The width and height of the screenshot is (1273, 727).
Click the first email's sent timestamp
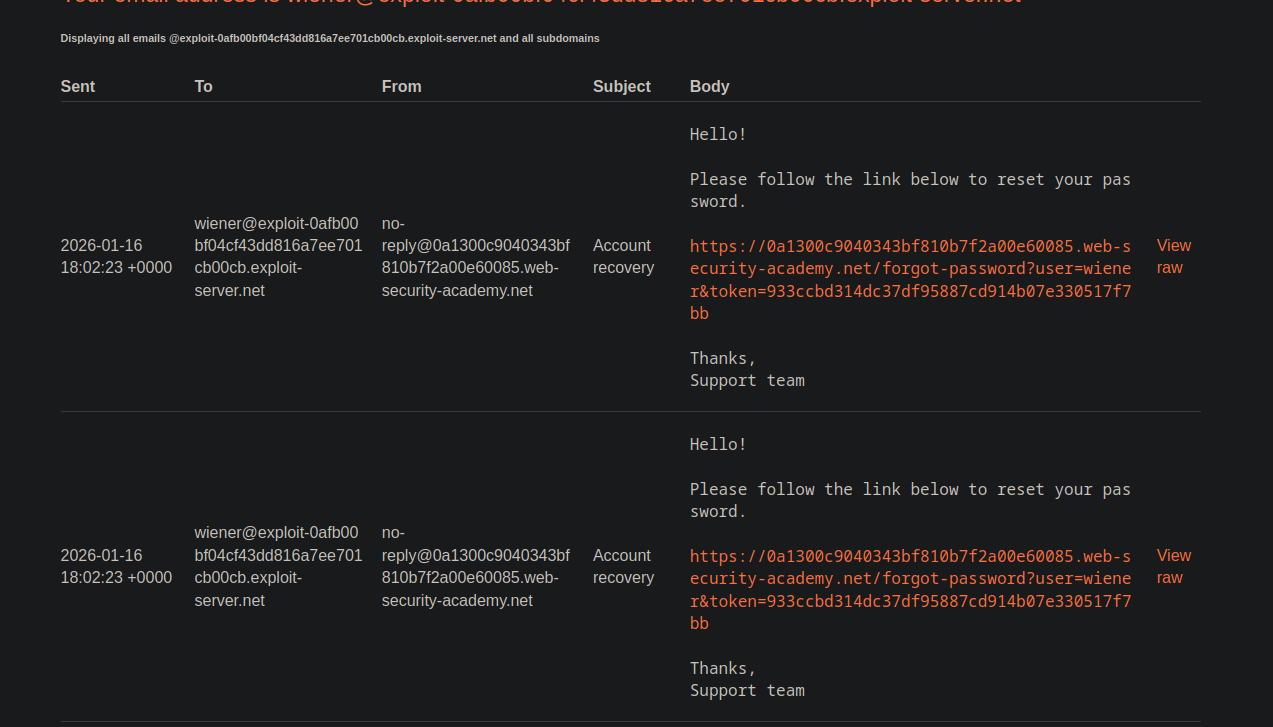pyautogui.click(x=116, y=256)
